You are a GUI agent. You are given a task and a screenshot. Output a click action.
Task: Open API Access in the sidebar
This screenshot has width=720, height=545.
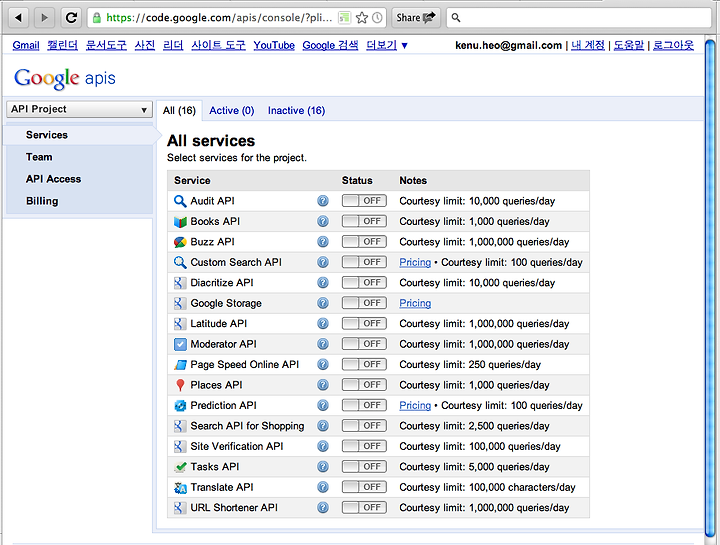53,179
